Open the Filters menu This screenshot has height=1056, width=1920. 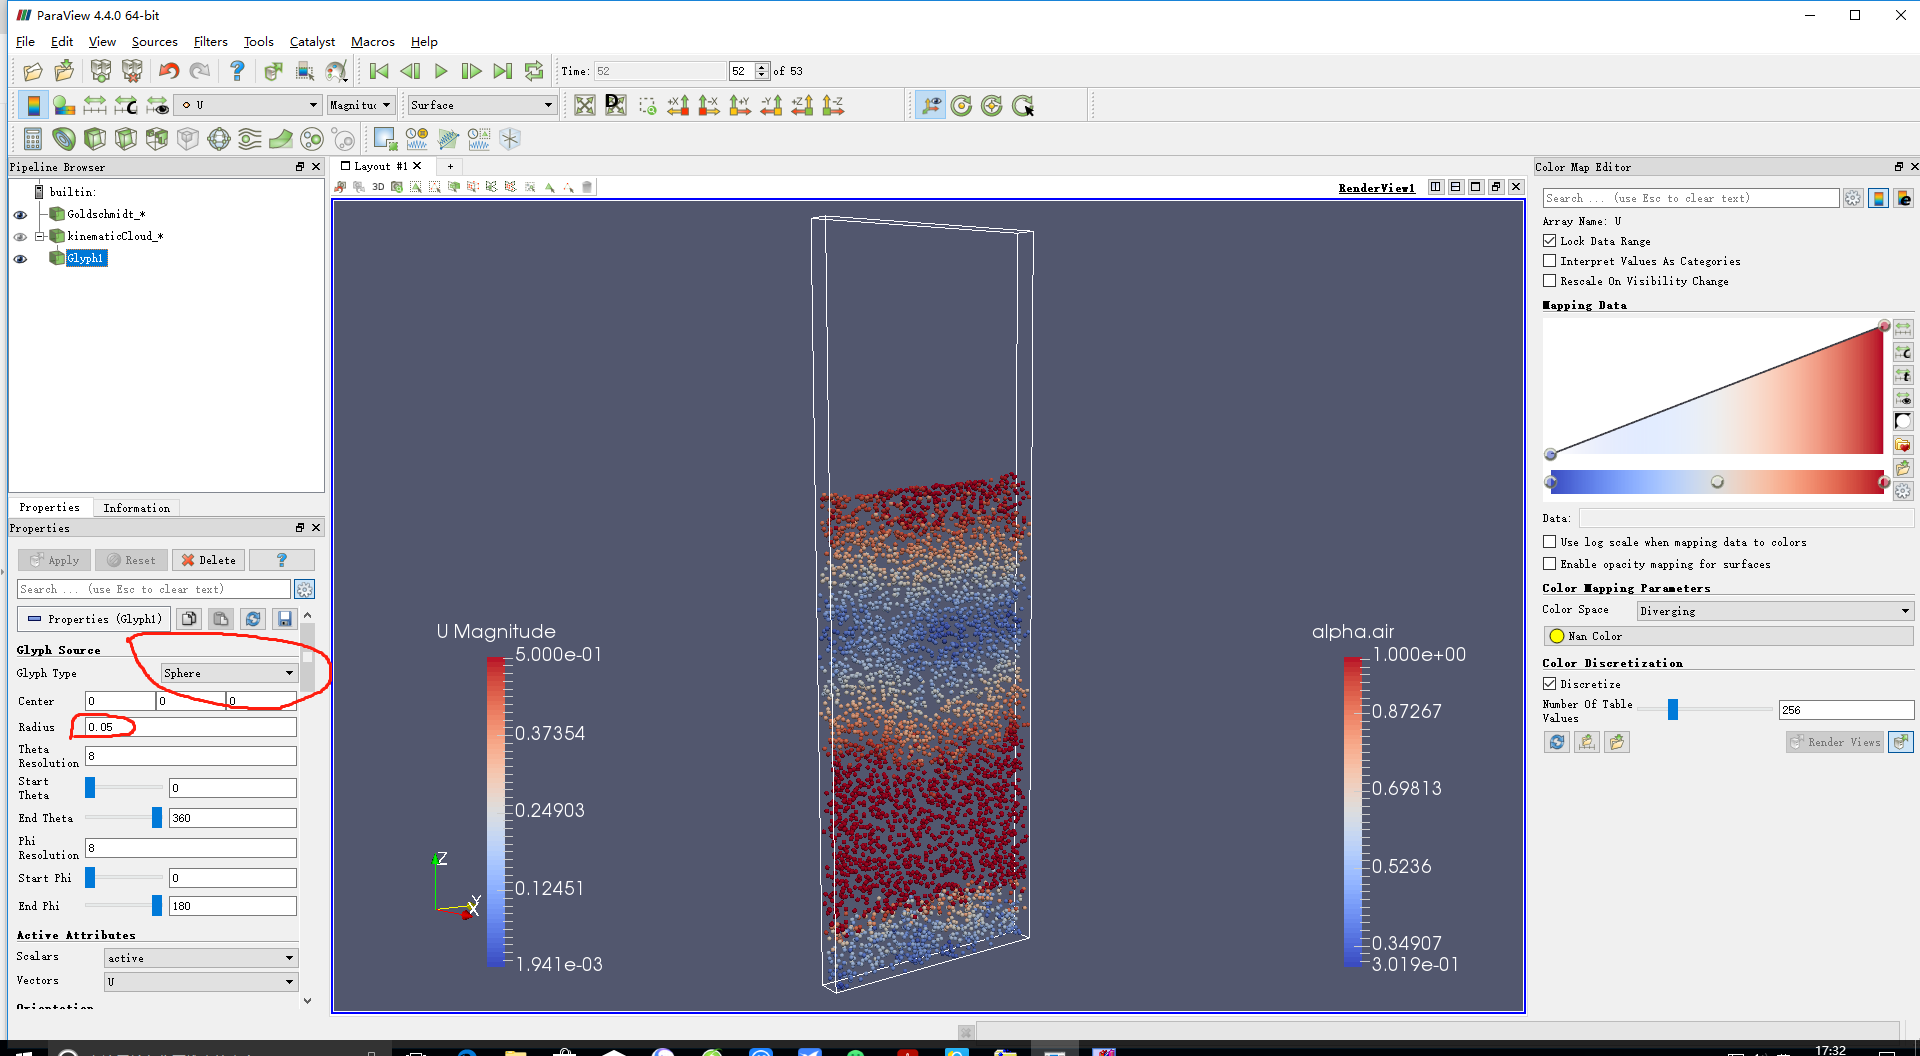pyautogui.click(x=210, y=42)
